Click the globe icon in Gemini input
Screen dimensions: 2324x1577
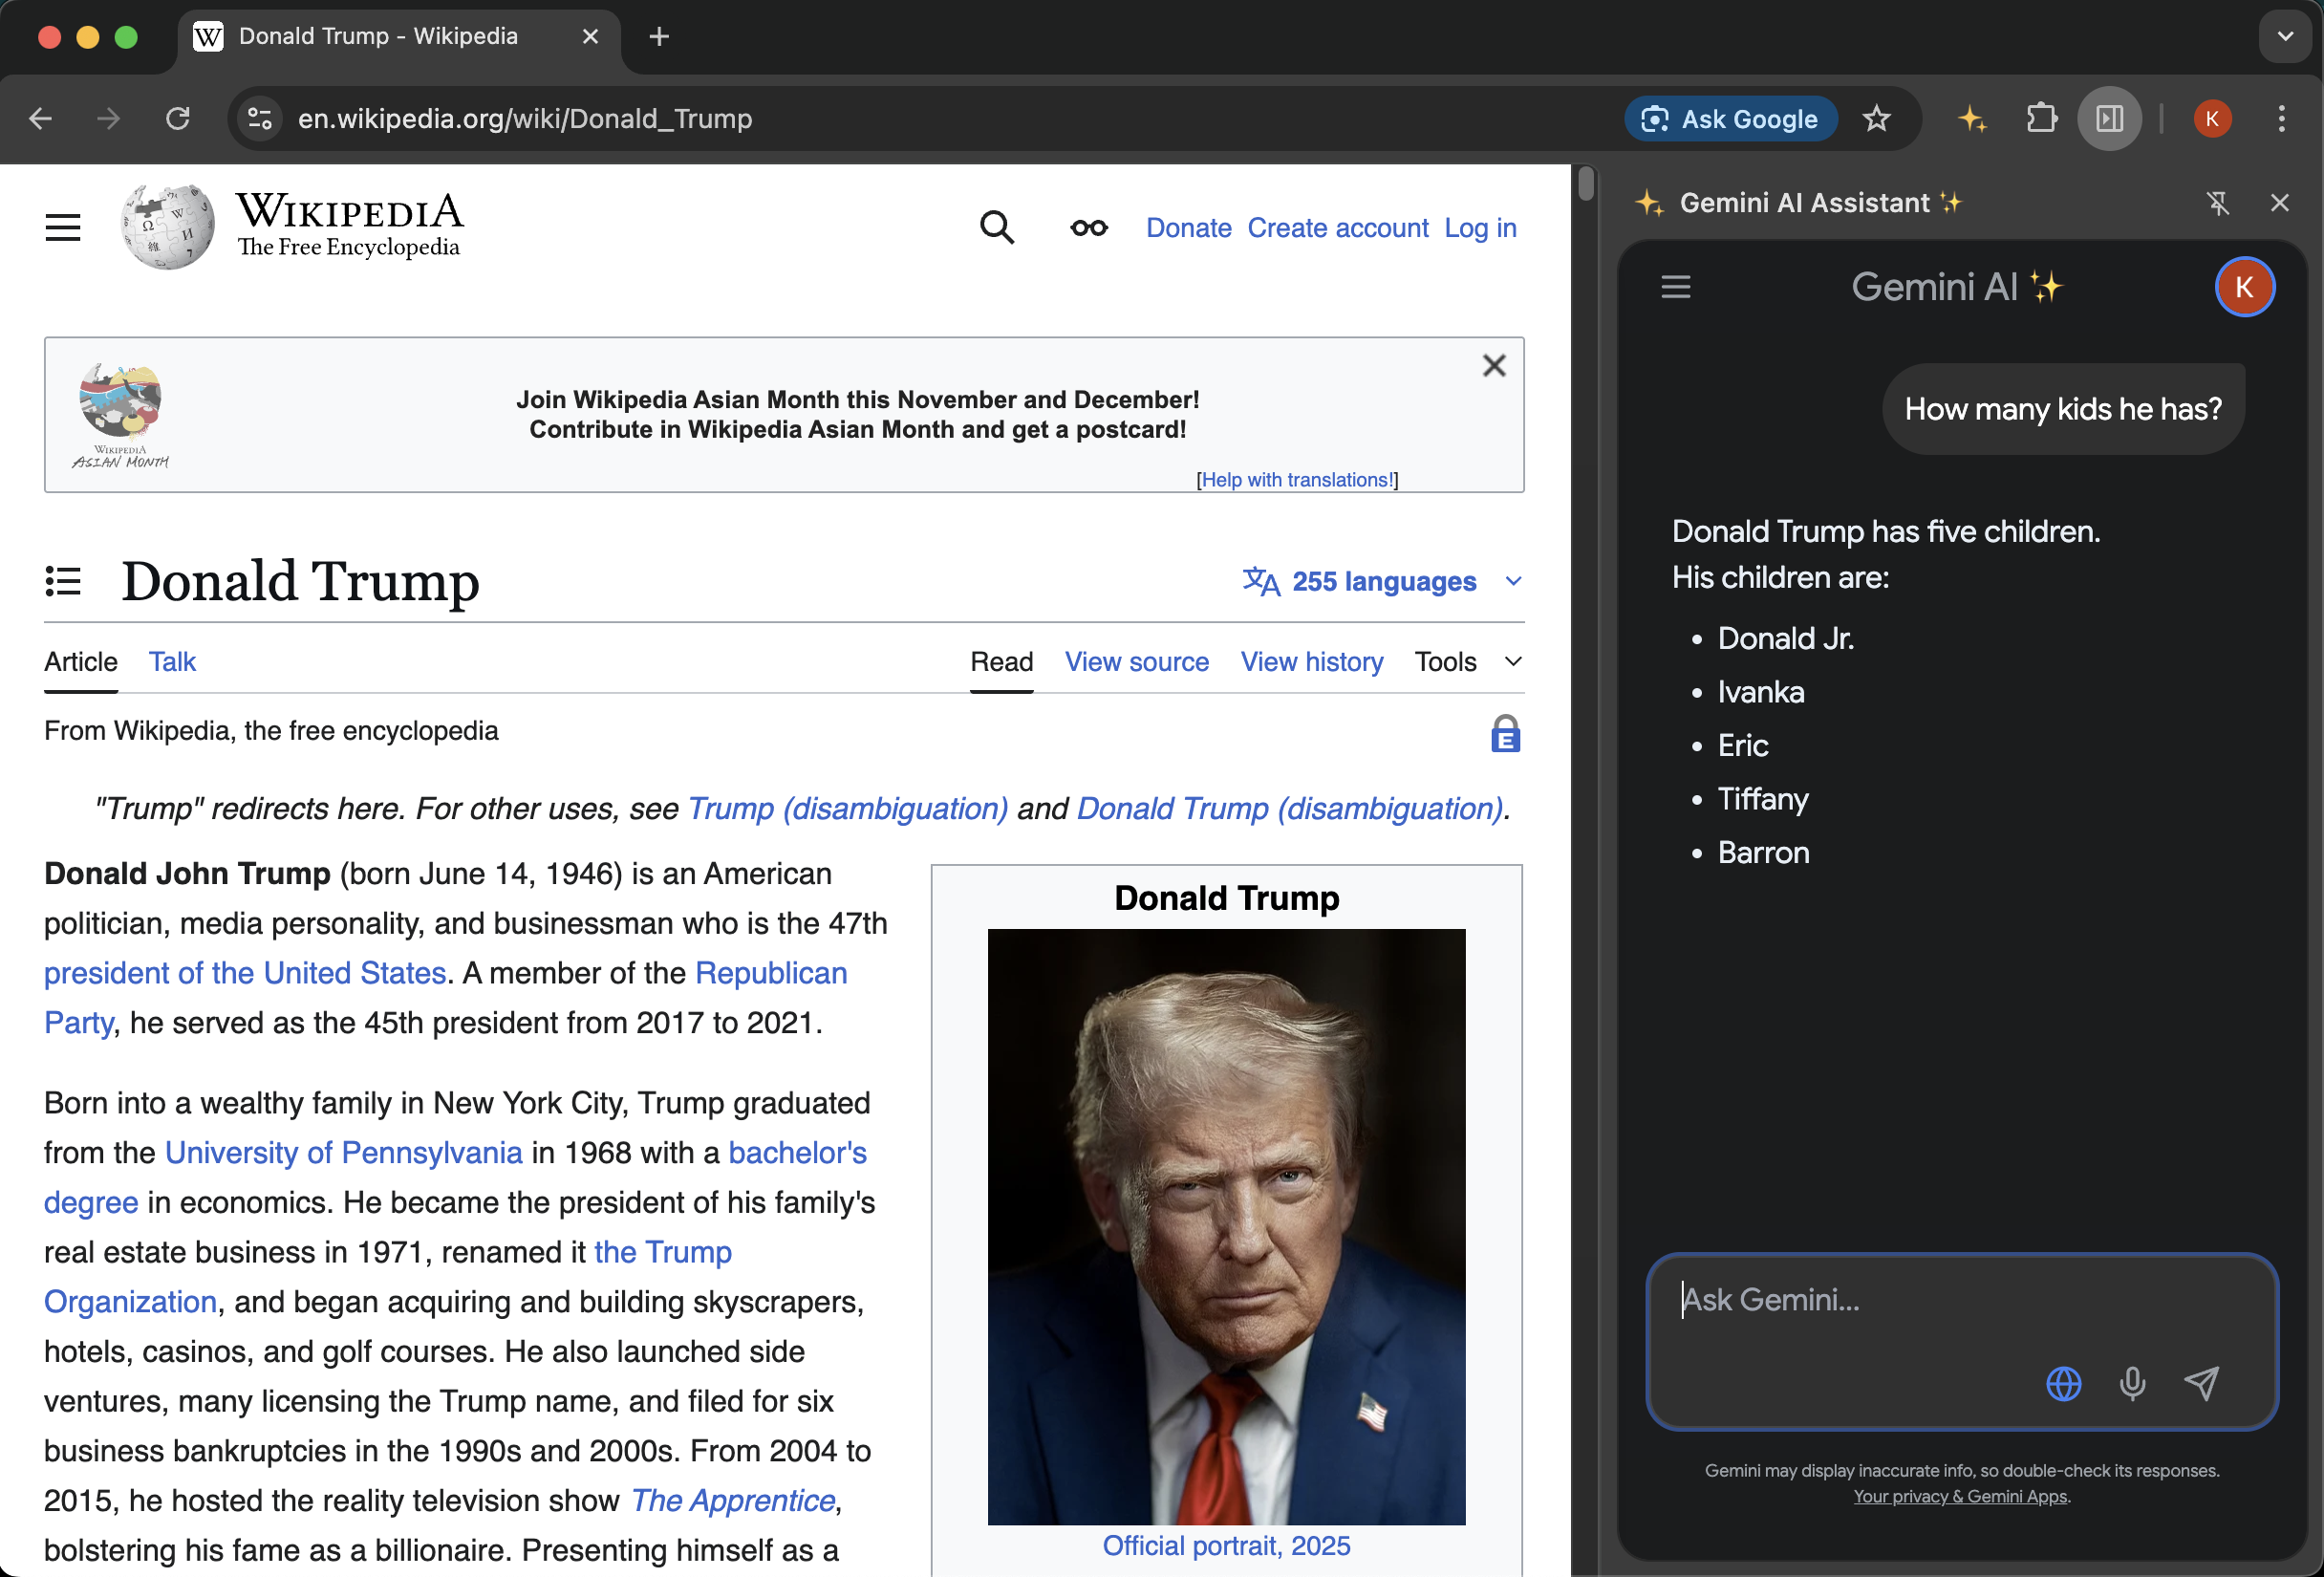pos(2063,1383)
